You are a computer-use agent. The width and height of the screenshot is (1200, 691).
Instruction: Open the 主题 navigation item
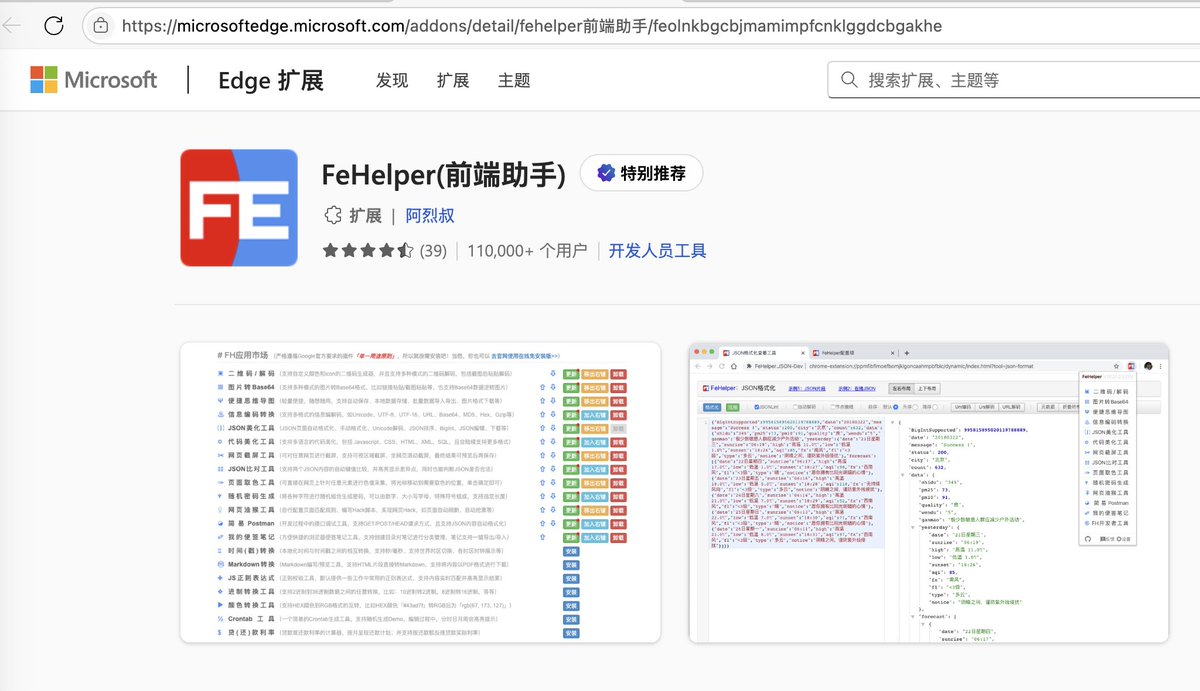(x=514, y=80)
